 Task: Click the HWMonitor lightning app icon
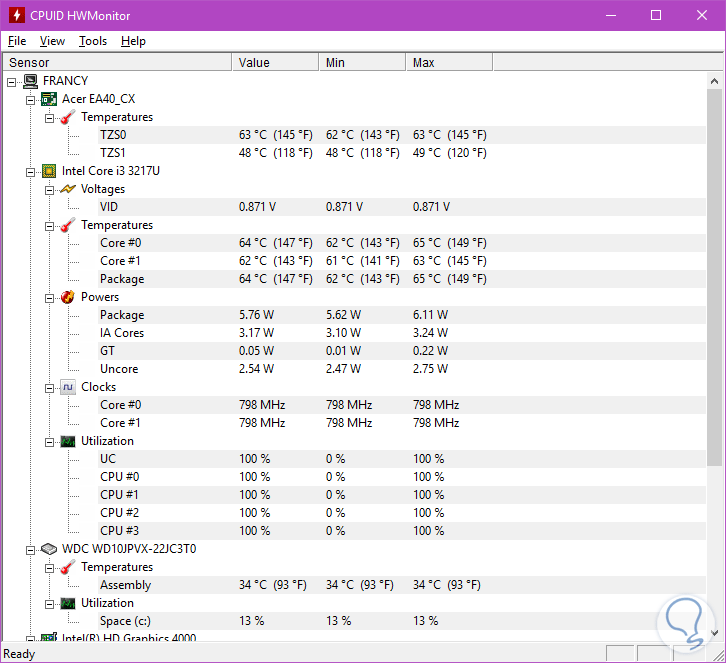17,15
